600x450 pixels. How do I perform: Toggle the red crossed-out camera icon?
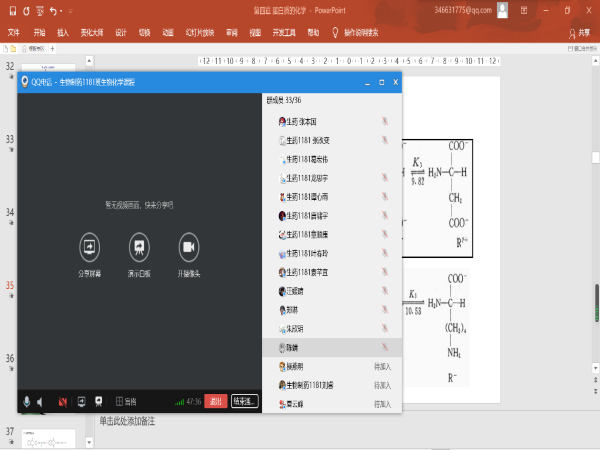click(x=63, y=402)
